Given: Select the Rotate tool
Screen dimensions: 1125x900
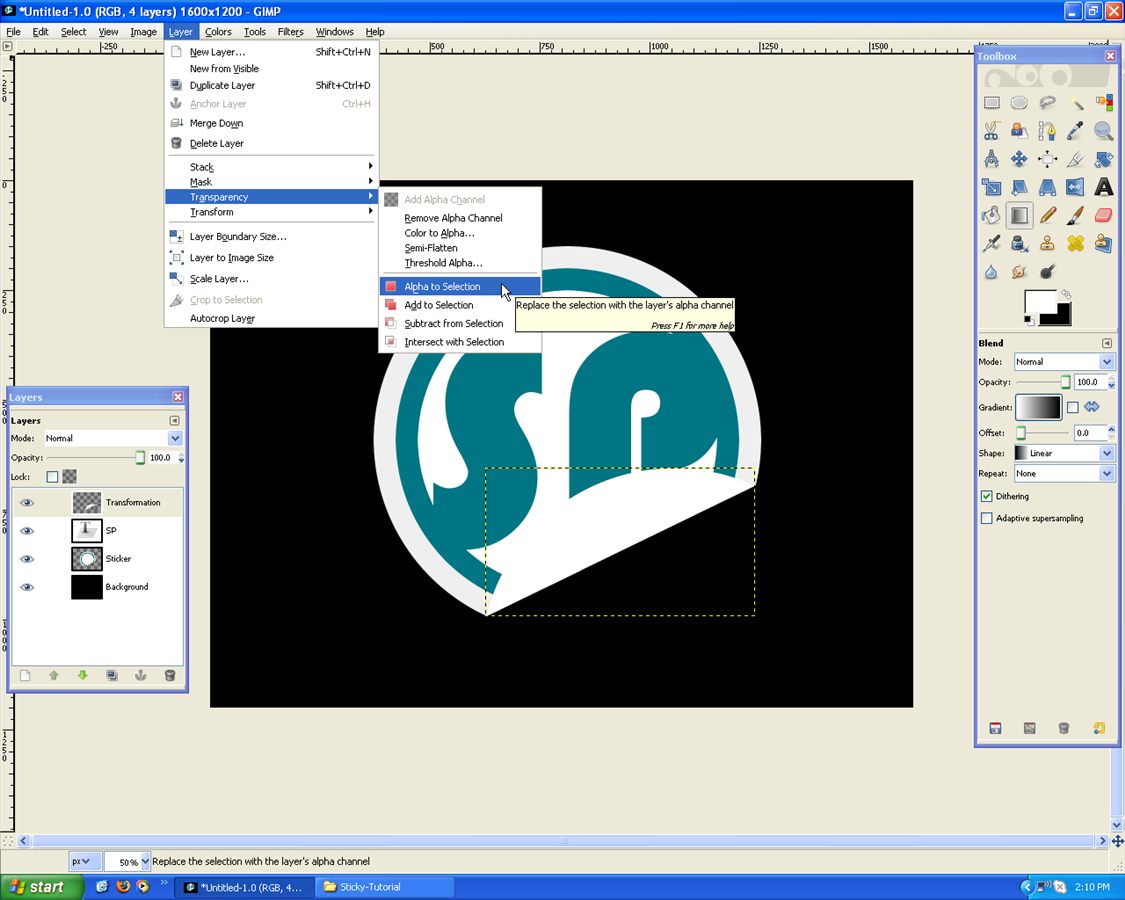Looking at the screenshot, I should tap(1103, 159).
